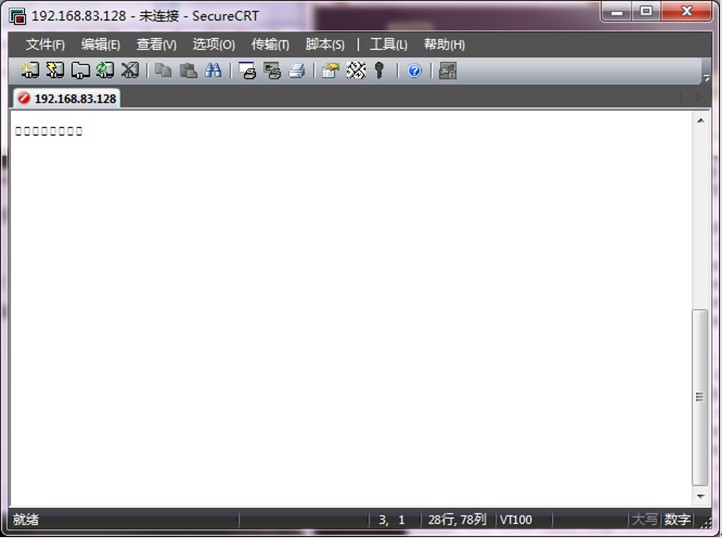The height and width of the screenshot is (538, 722).
Task: Click the window resize grip in status bar
Action: point(705,521)
